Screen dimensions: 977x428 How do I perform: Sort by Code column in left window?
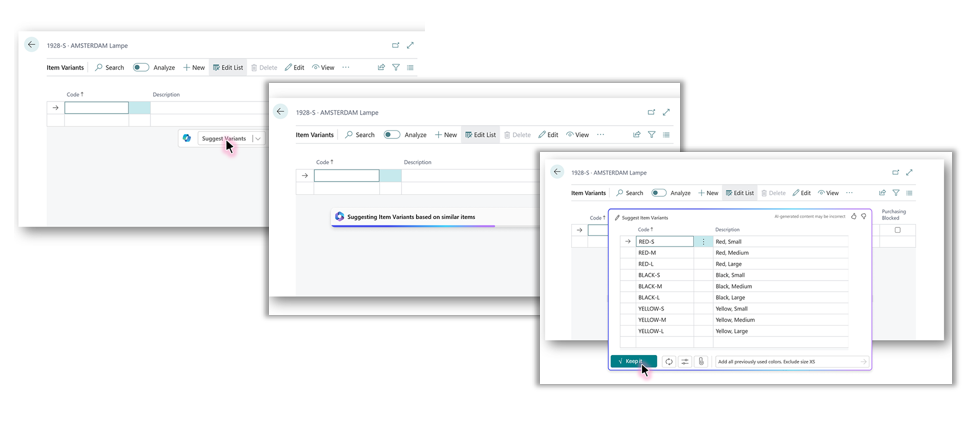(75, 95)
